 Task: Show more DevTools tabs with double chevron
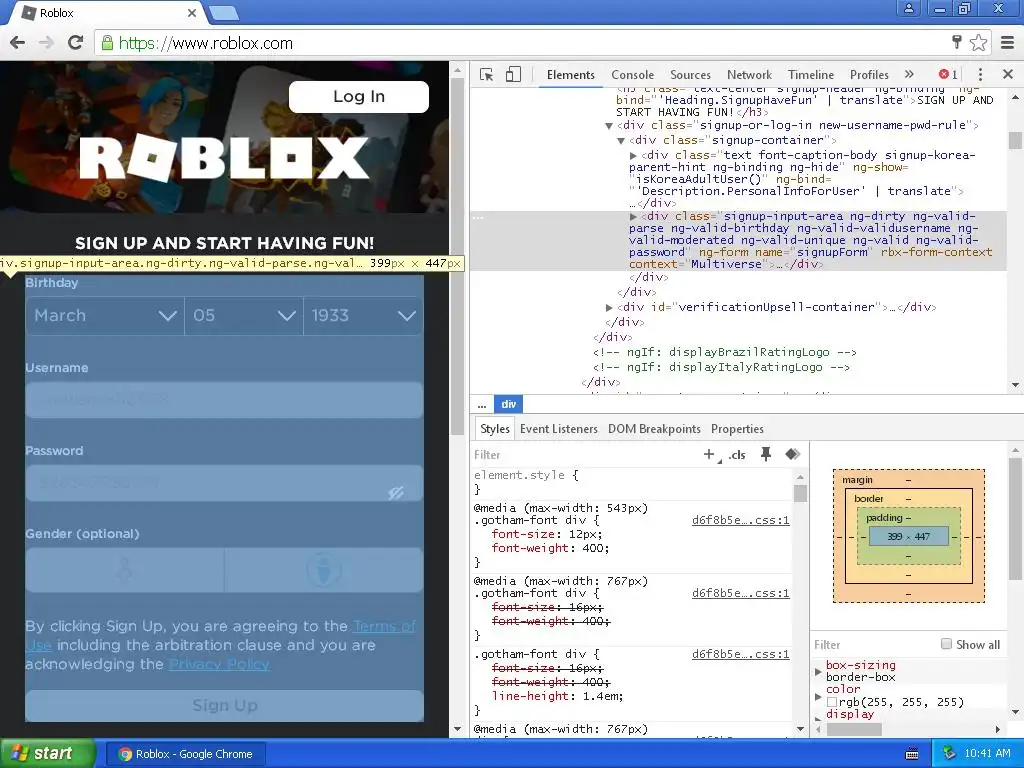(909, 74)
